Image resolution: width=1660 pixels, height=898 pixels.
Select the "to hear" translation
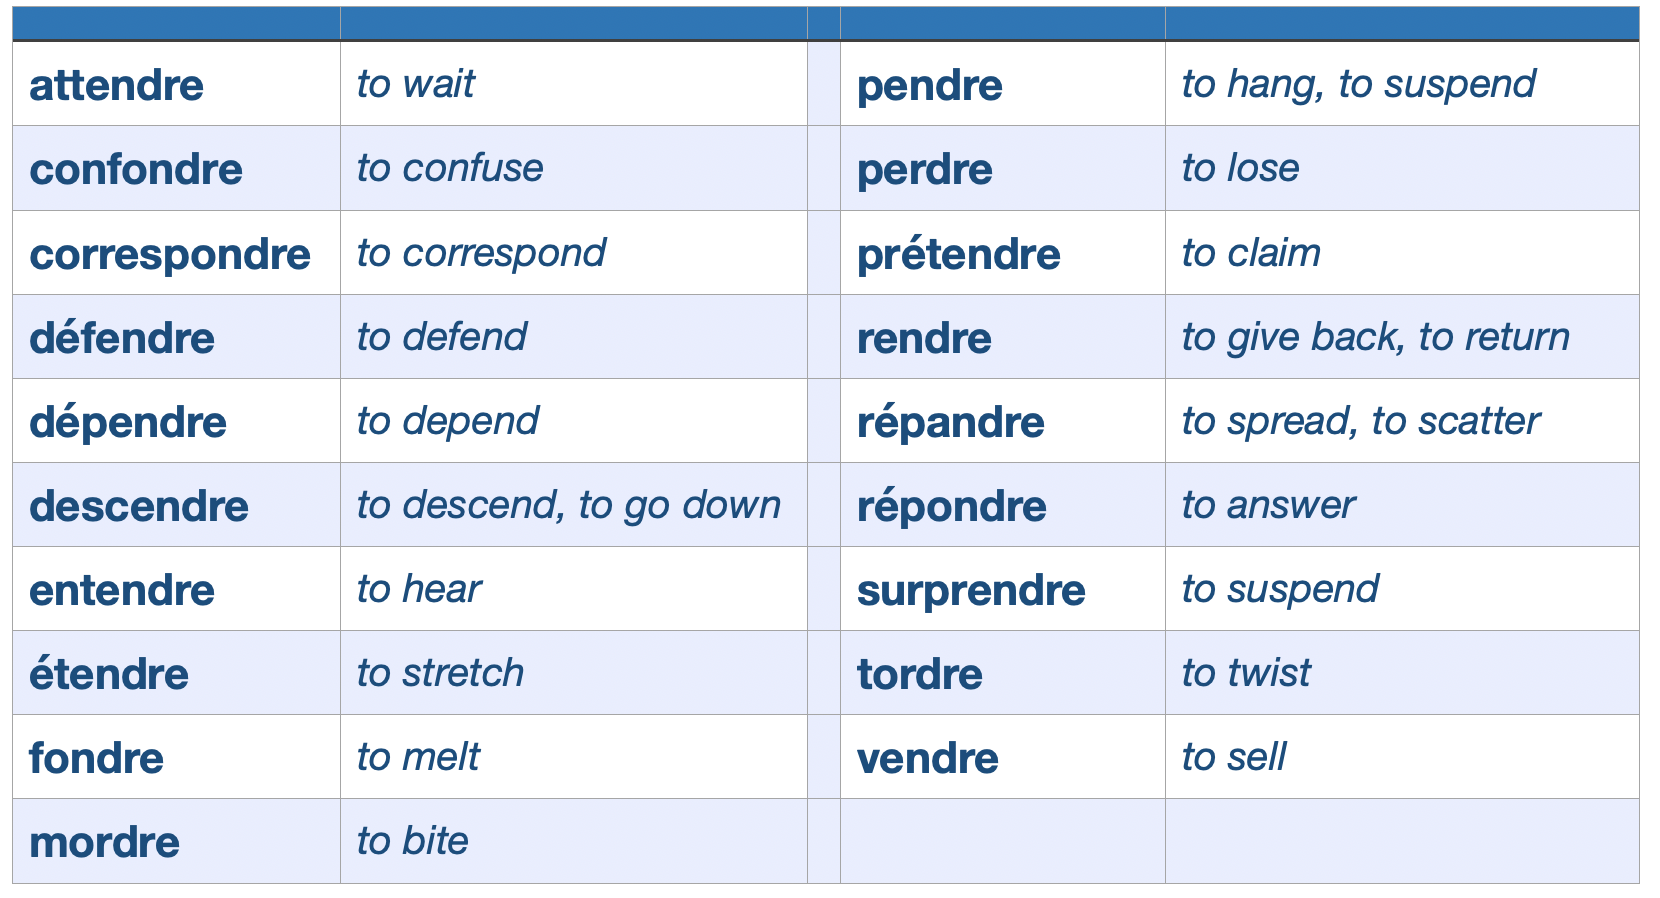(x=419, y=589)
